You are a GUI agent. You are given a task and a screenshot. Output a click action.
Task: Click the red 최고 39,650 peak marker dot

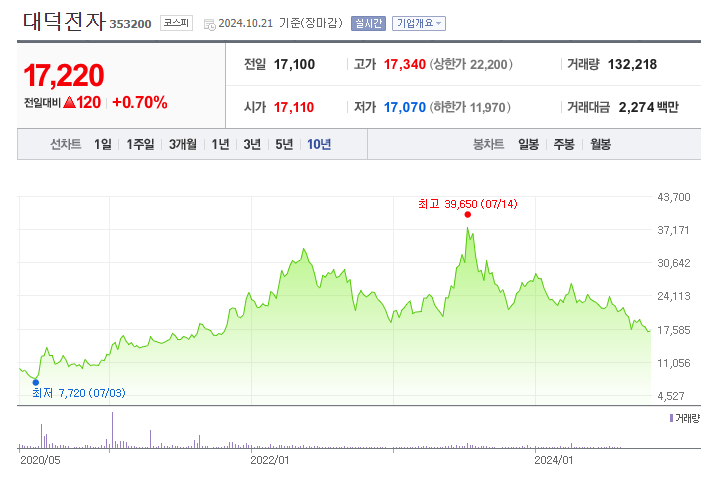(468, 215)
